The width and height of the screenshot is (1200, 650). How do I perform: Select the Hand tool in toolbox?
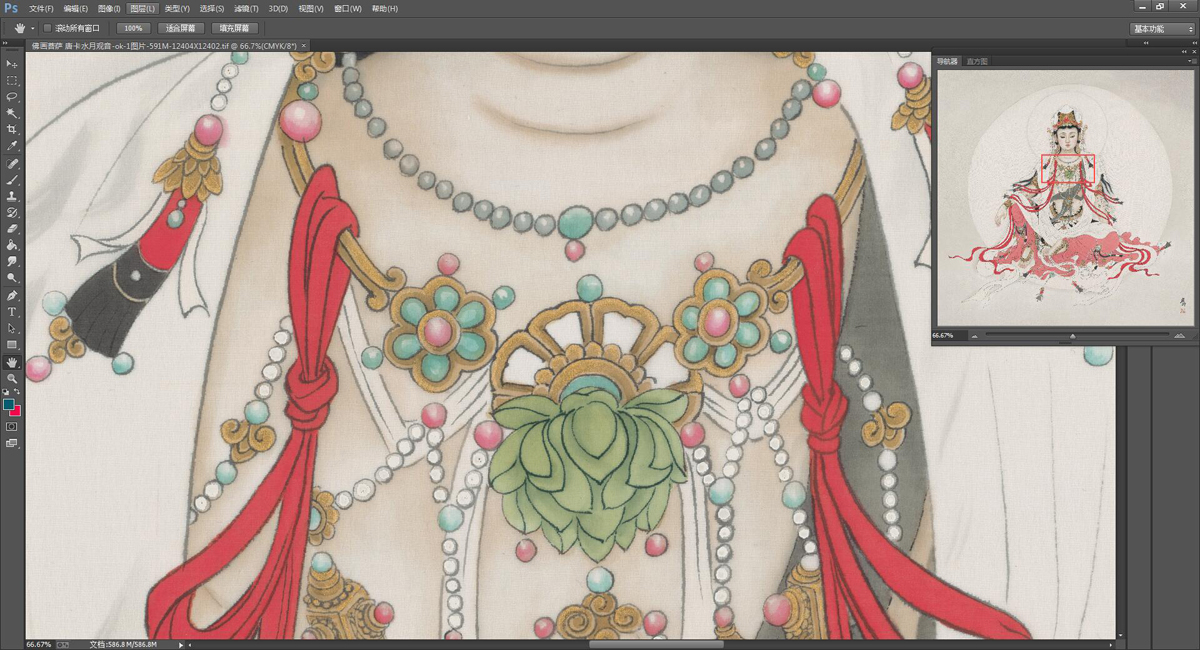[12, 362]
